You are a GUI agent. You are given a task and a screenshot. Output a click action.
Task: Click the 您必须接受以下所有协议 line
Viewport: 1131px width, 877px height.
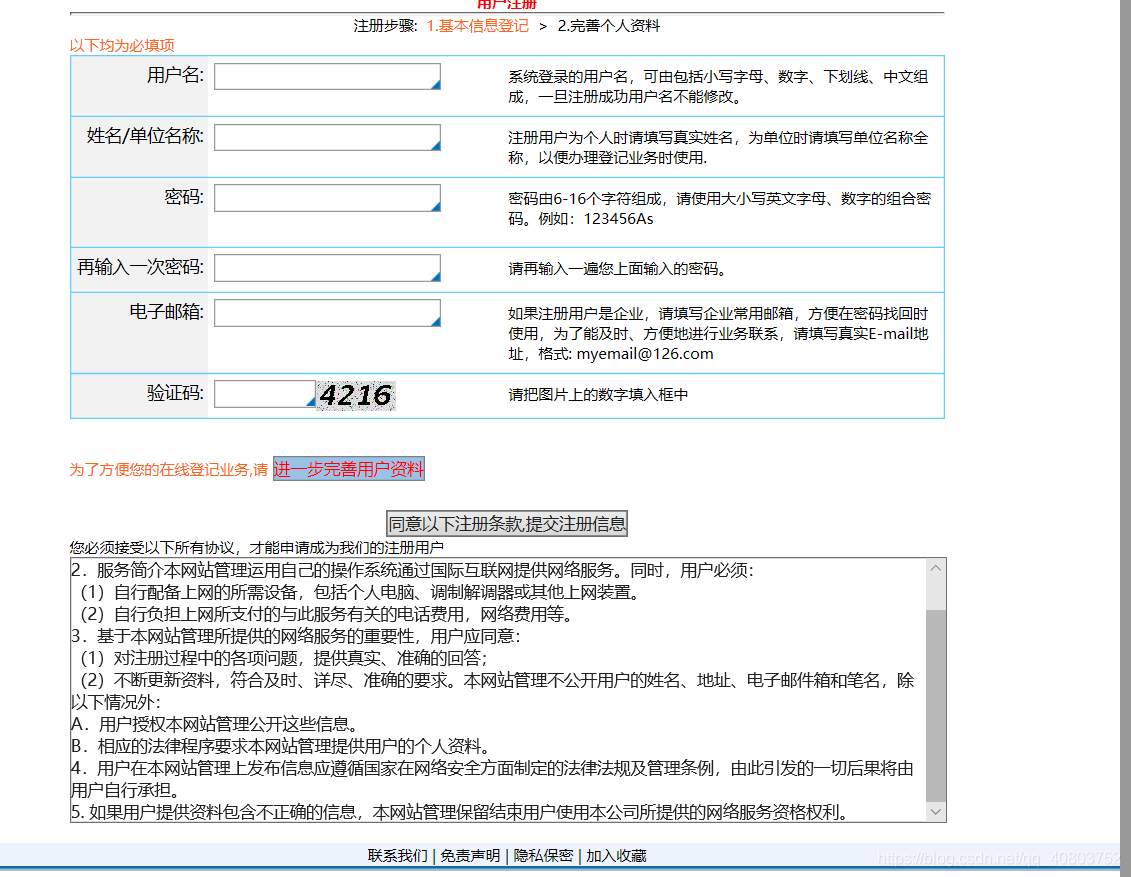257,547
